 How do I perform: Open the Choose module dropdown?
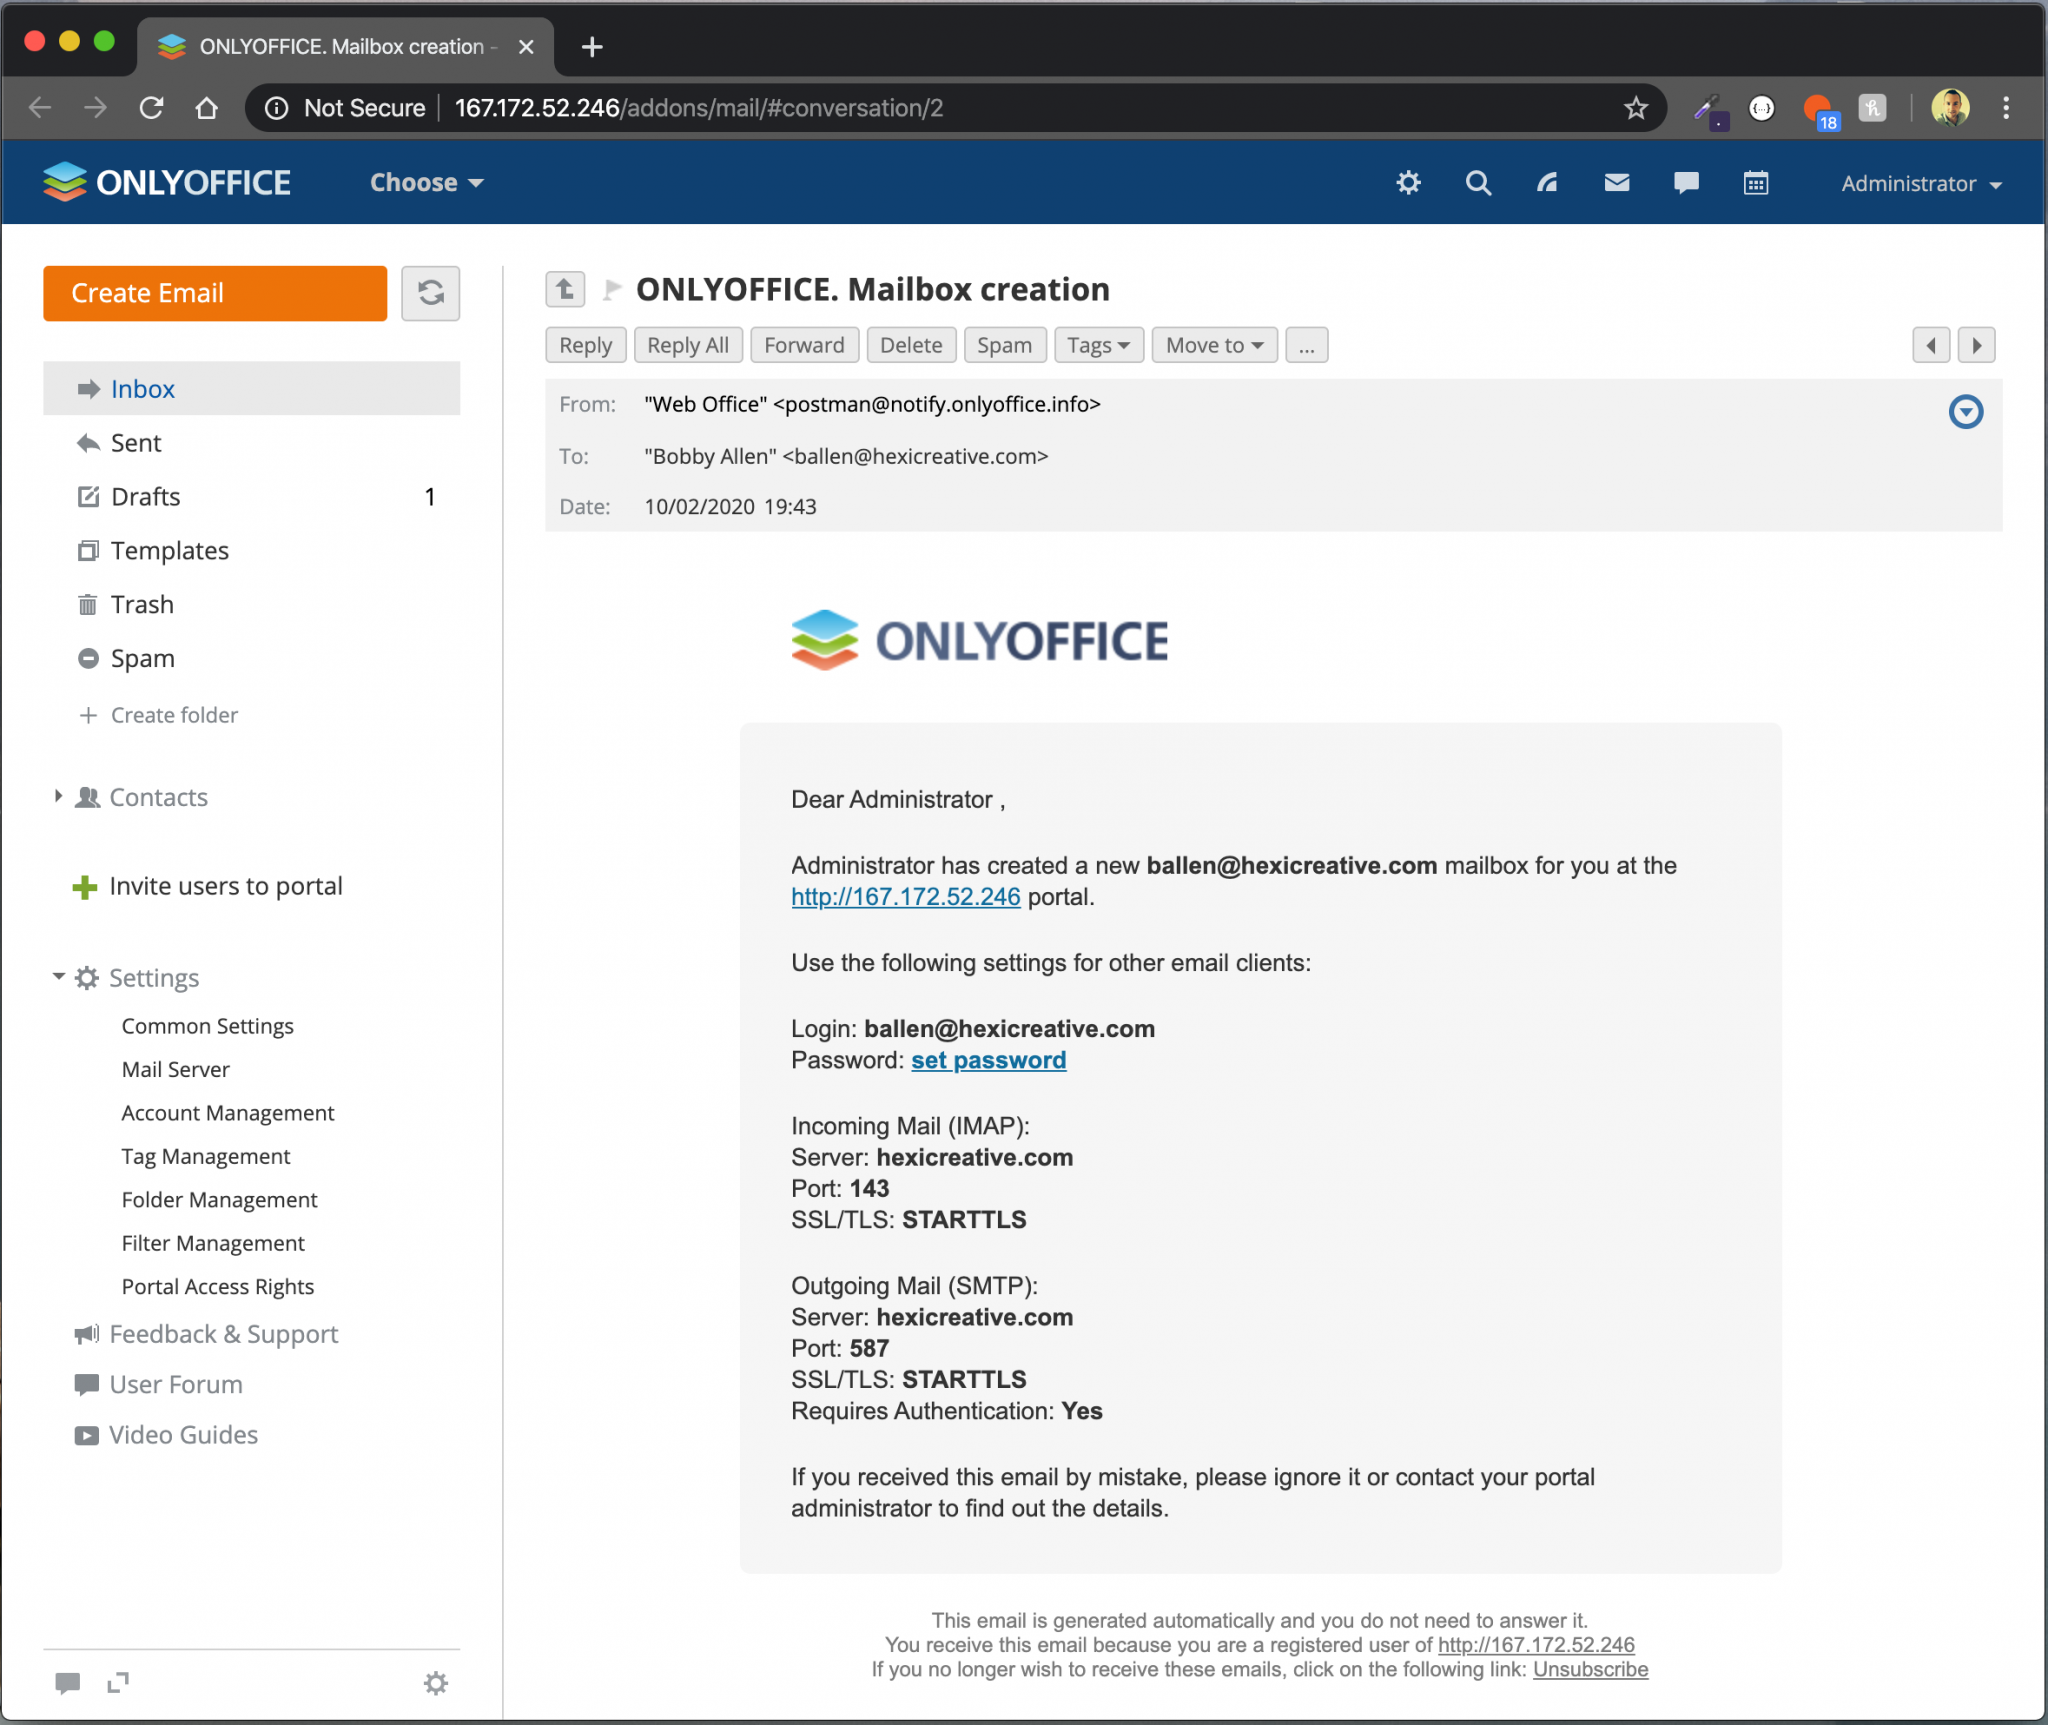click(427, 183)
